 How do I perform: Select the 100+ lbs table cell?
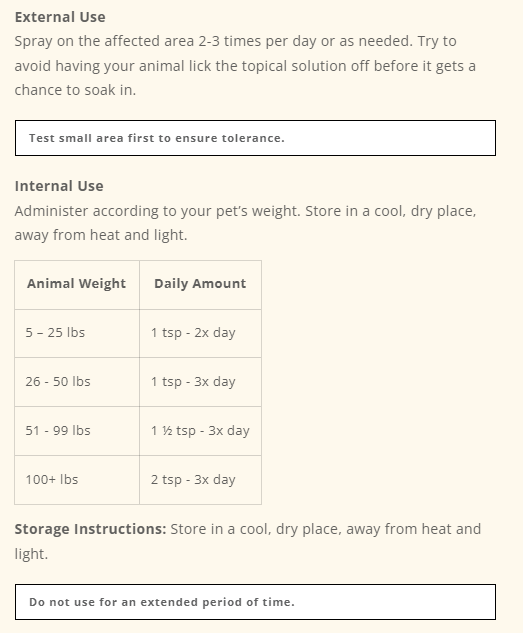[77, 480]
